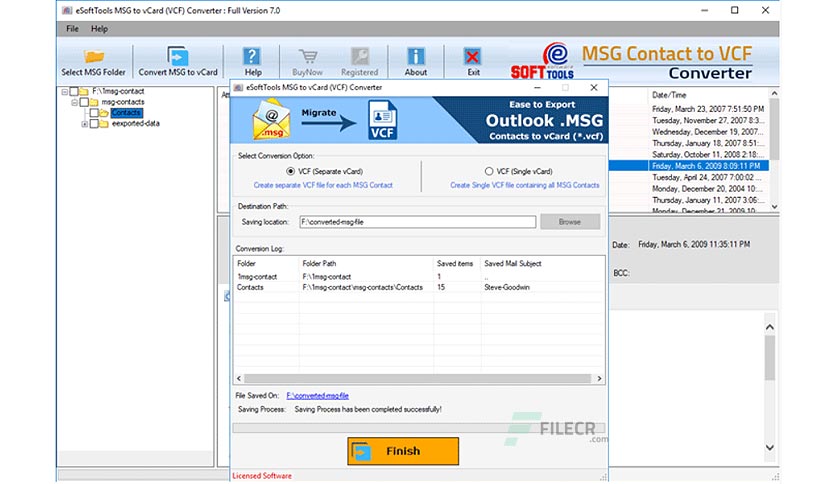Click the Date/Time column header
836x484 pixels.
point(669,95)
